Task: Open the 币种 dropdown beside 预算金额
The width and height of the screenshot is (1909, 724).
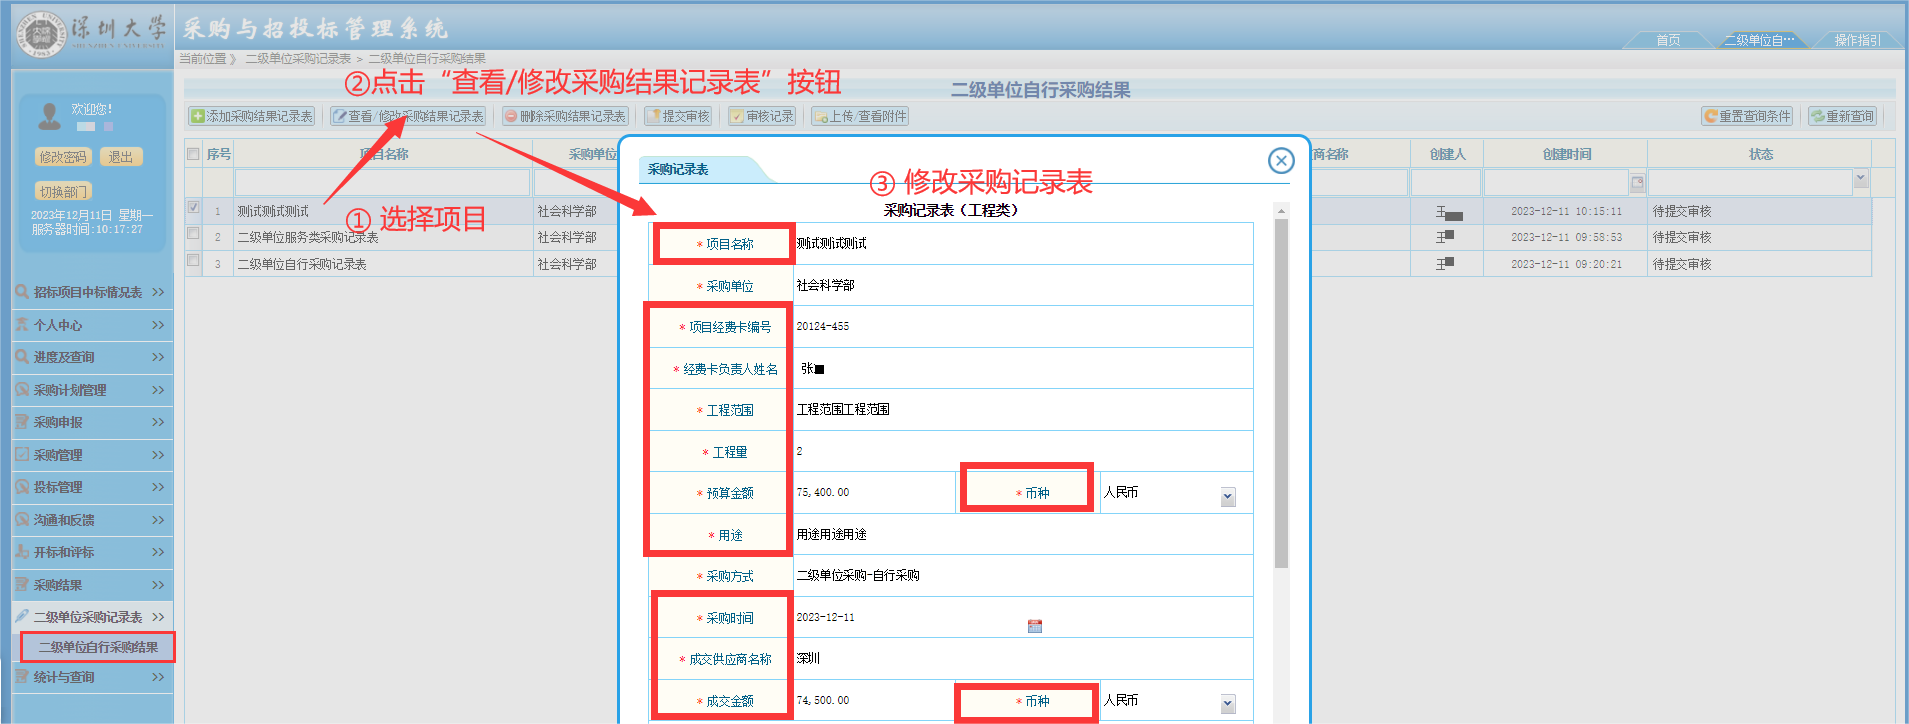Action: 1227,497
